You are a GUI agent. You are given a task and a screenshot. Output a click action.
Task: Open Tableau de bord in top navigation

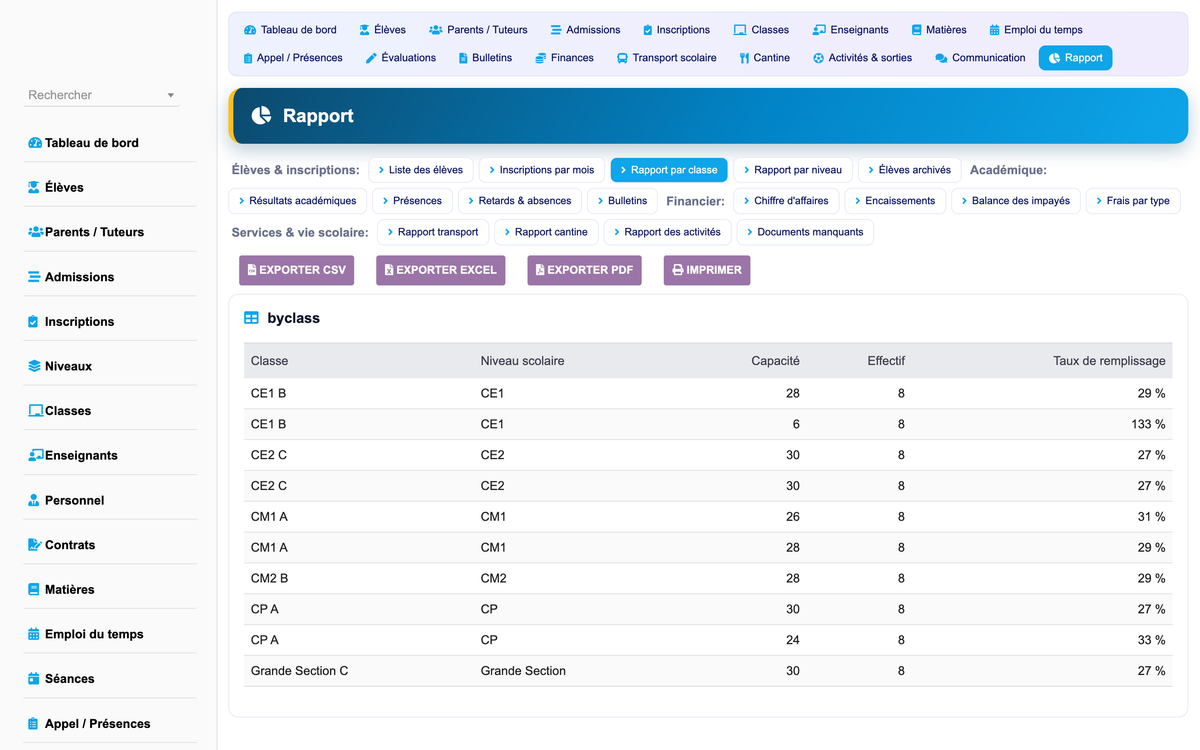click(291, 30)
